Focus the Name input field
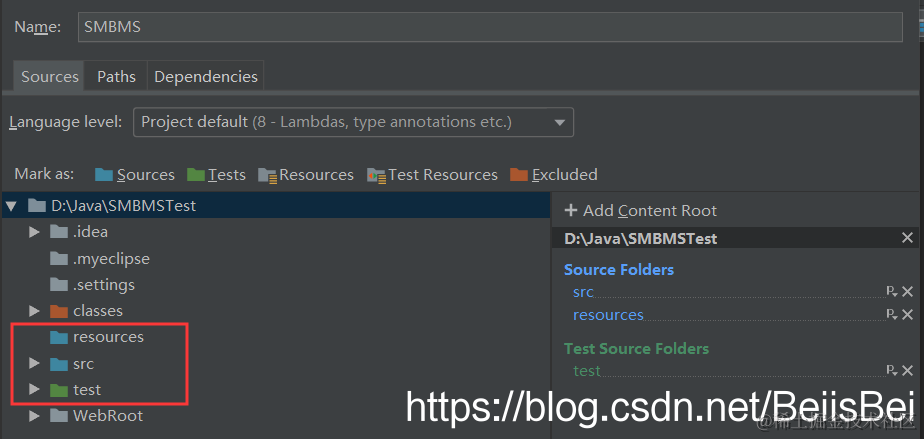This screenshot has height=439, width=924. click(x=490, y=27)
